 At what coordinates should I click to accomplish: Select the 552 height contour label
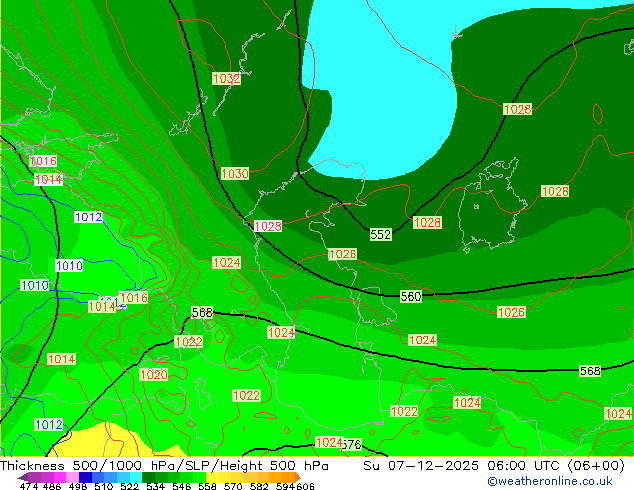tap(380, 234)
